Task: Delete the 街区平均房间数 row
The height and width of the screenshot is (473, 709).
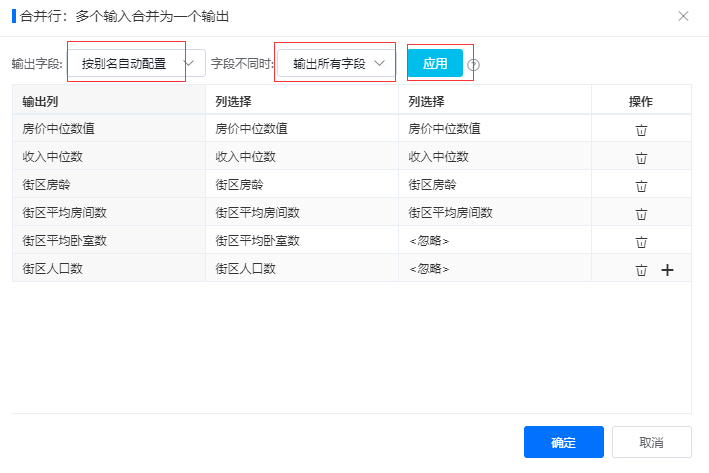Action: [641, 214]
